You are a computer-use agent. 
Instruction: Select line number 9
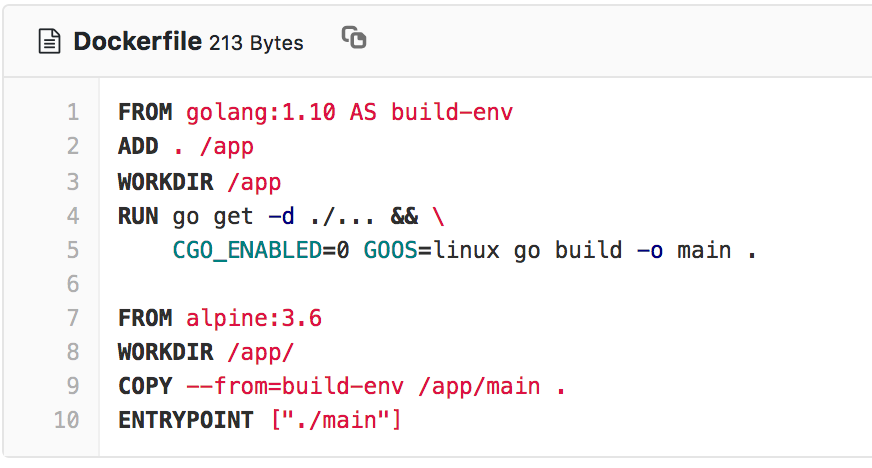click(x=73, y=386)
